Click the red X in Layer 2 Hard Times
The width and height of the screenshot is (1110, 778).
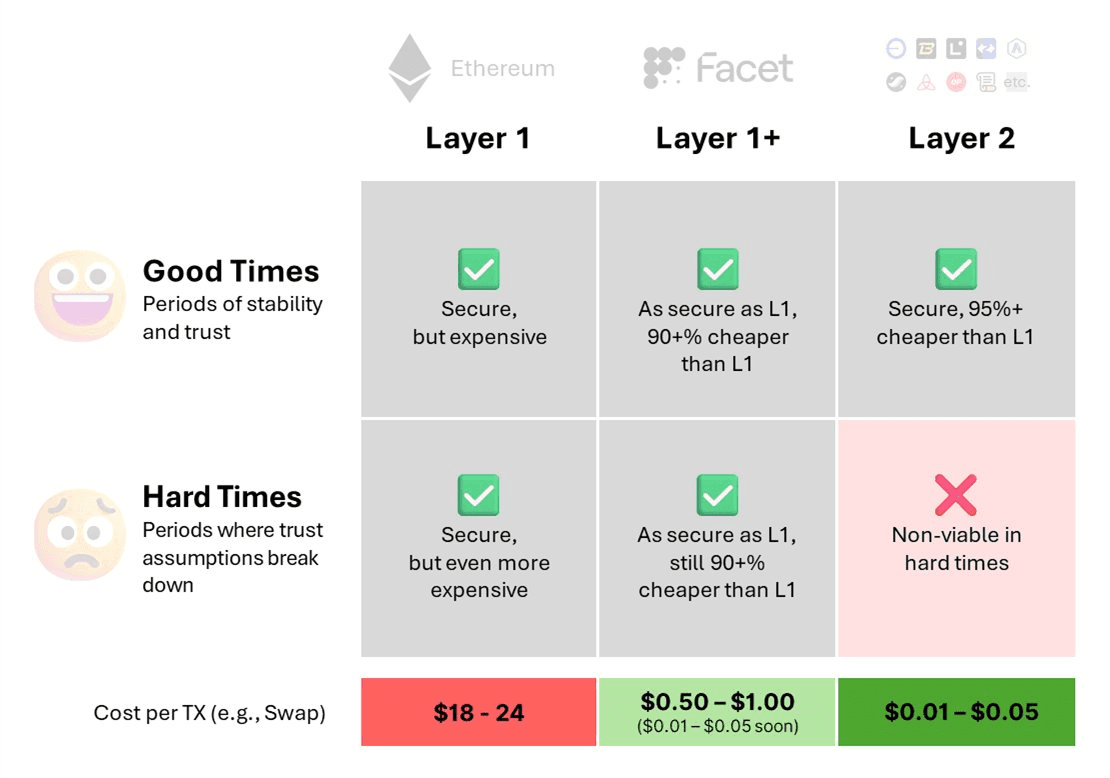956,495
